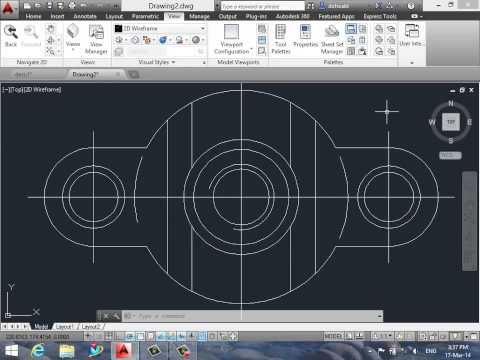The height and width of the screenshot is (360, 480).
Task: Open the Parametric ribbon tab
Action: point(145,16)
